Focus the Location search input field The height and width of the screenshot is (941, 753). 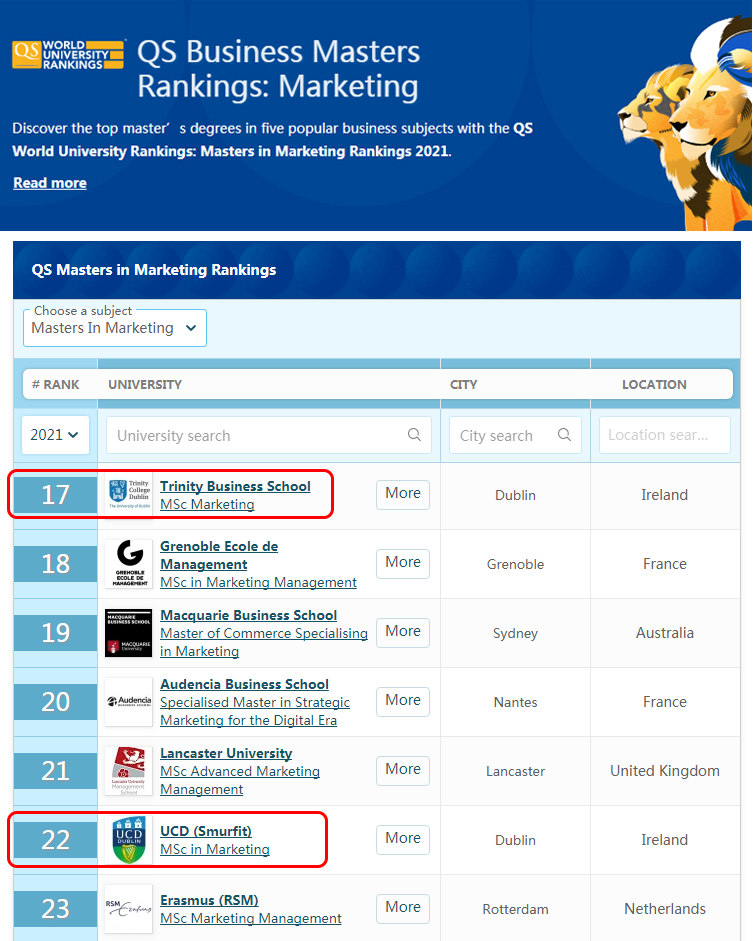[664, 435]
